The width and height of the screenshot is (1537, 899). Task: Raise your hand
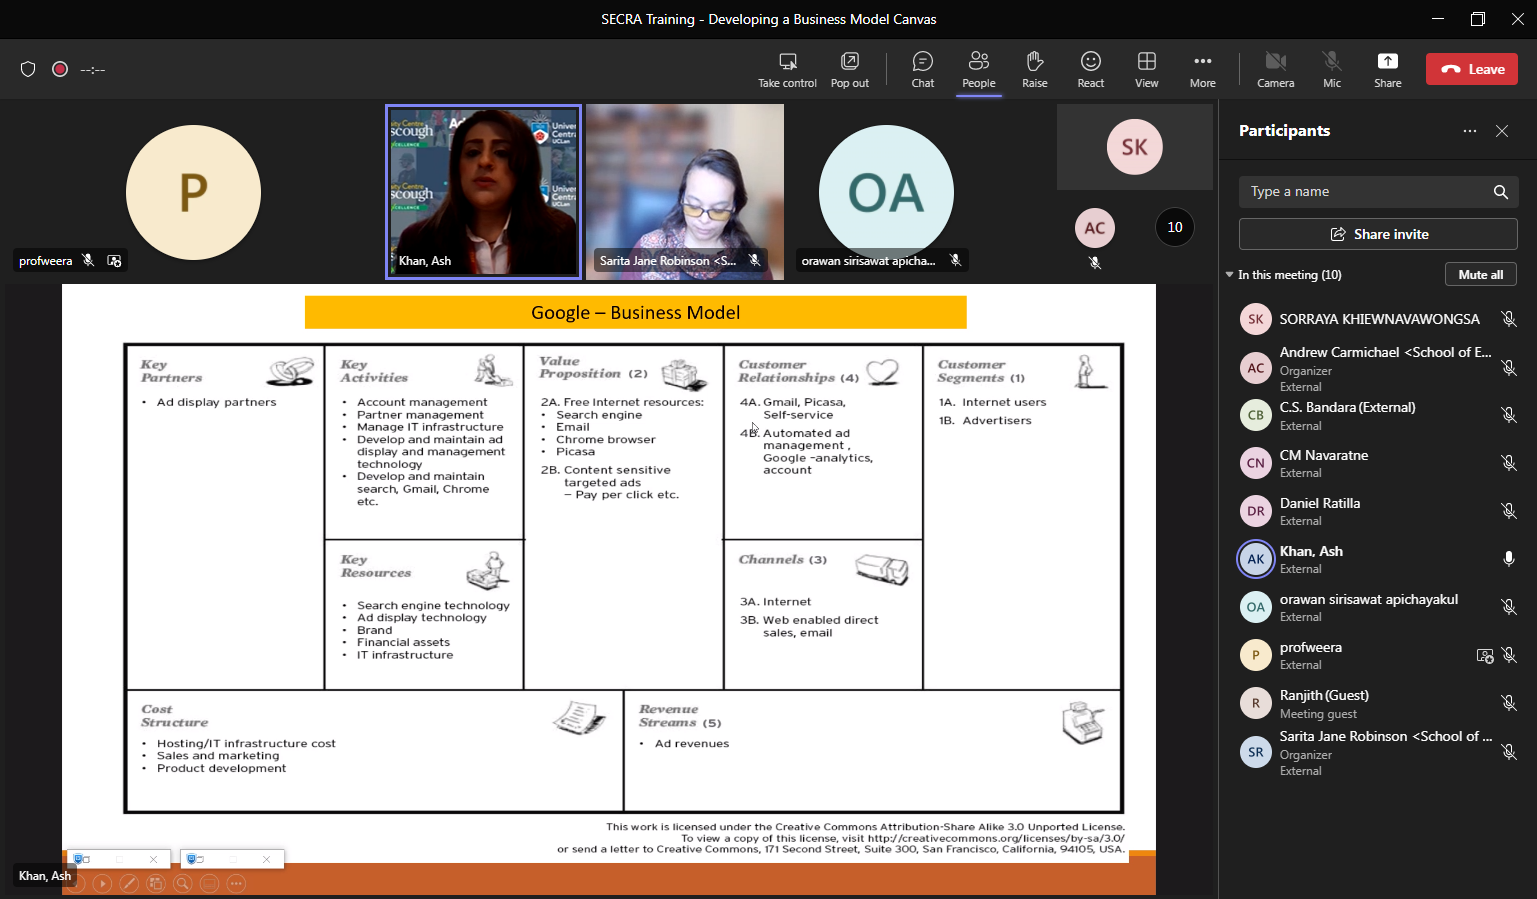pos(1035,69)
